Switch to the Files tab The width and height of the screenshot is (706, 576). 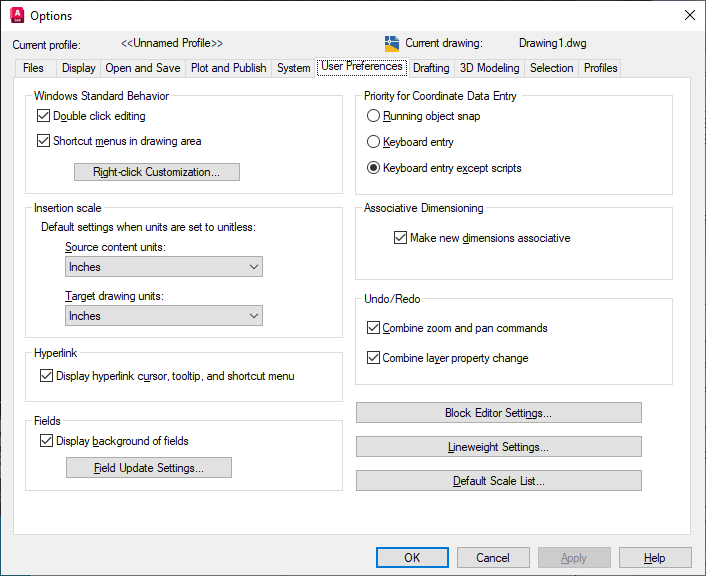pyautogui.click(x=33, y=68)
